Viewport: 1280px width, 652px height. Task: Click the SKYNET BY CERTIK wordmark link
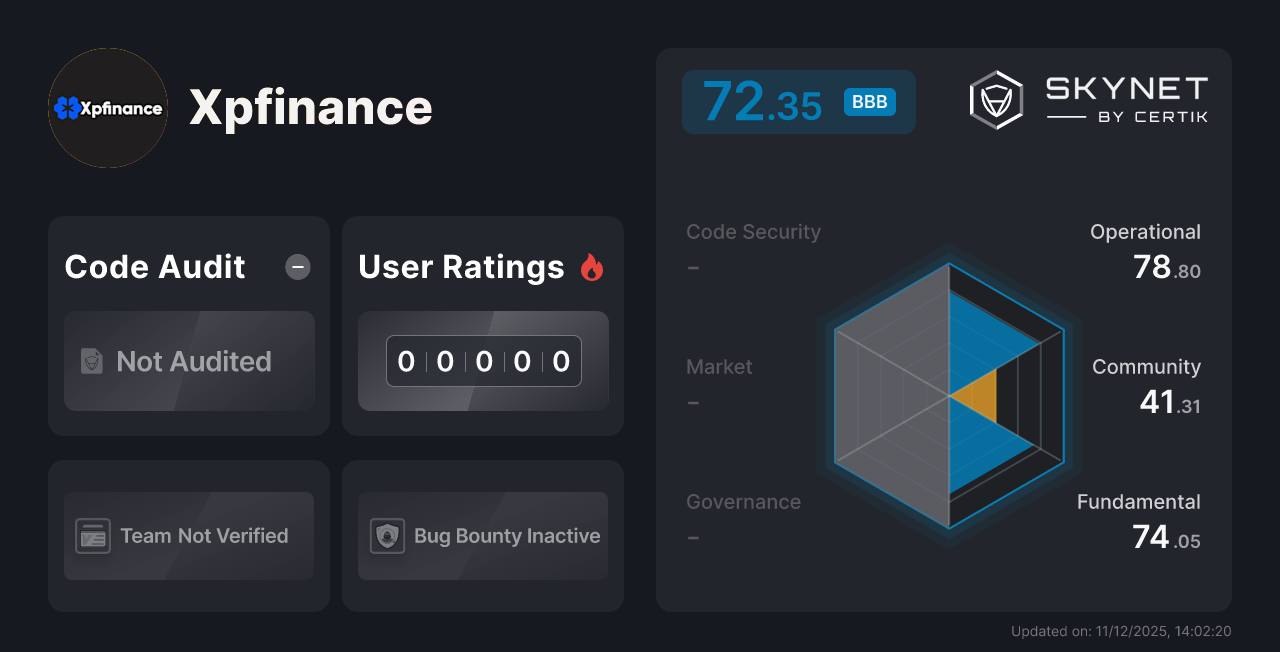point(1125,98)
